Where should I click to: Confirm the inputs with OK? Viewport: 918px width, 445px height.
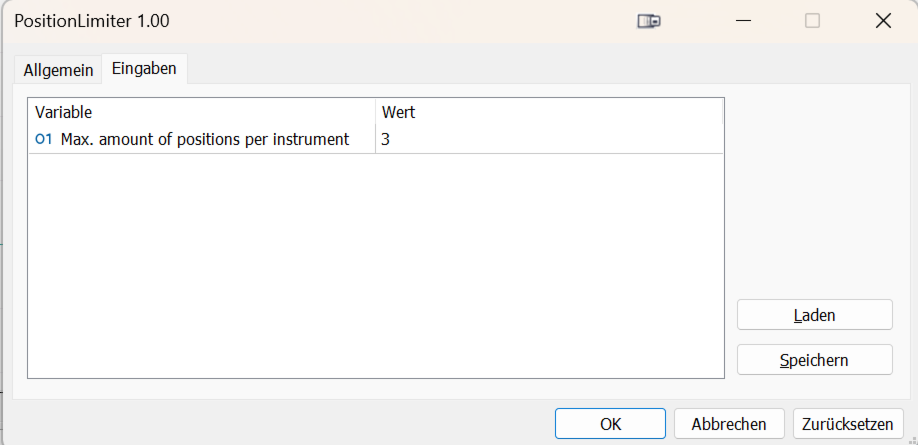(x=610, y=424)
